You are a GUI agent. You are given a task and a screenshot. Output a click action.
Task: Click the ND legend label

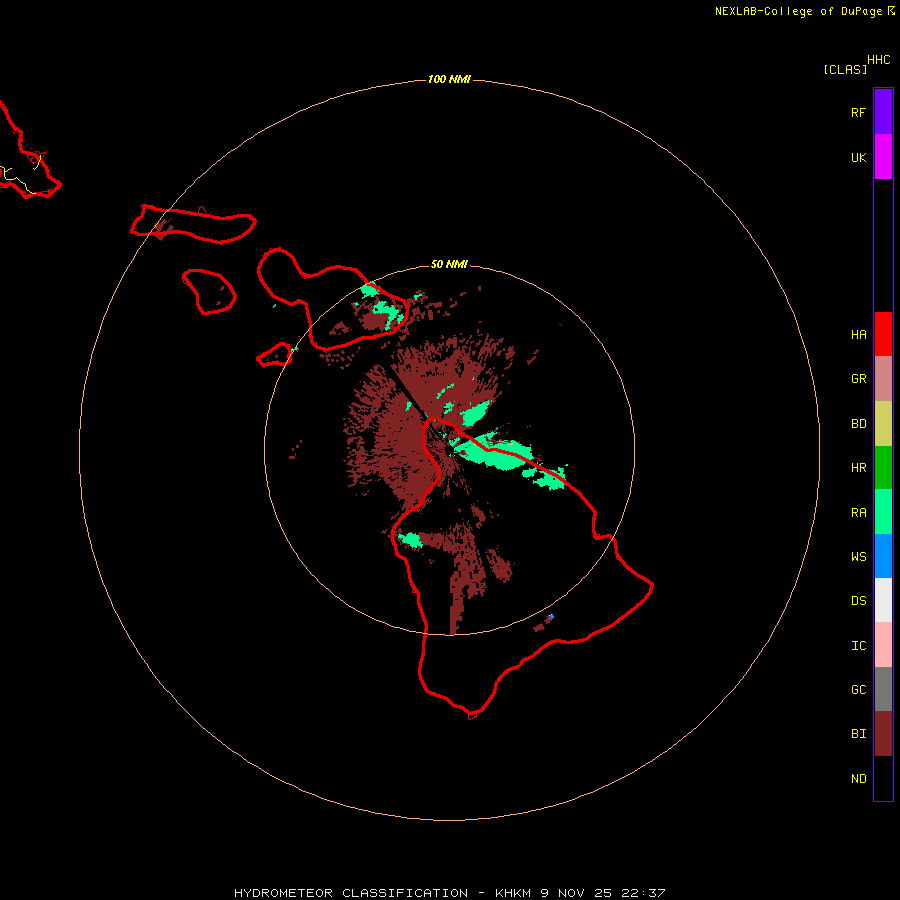[x=858, y=779]
